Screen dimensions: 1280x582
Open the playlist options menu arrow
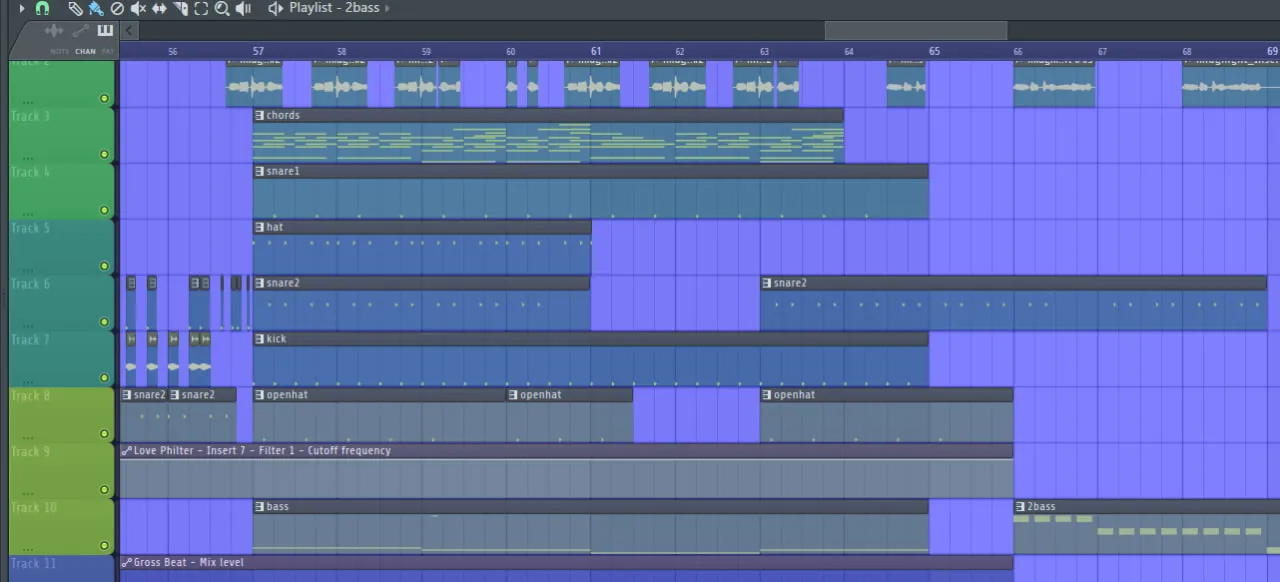22,8
